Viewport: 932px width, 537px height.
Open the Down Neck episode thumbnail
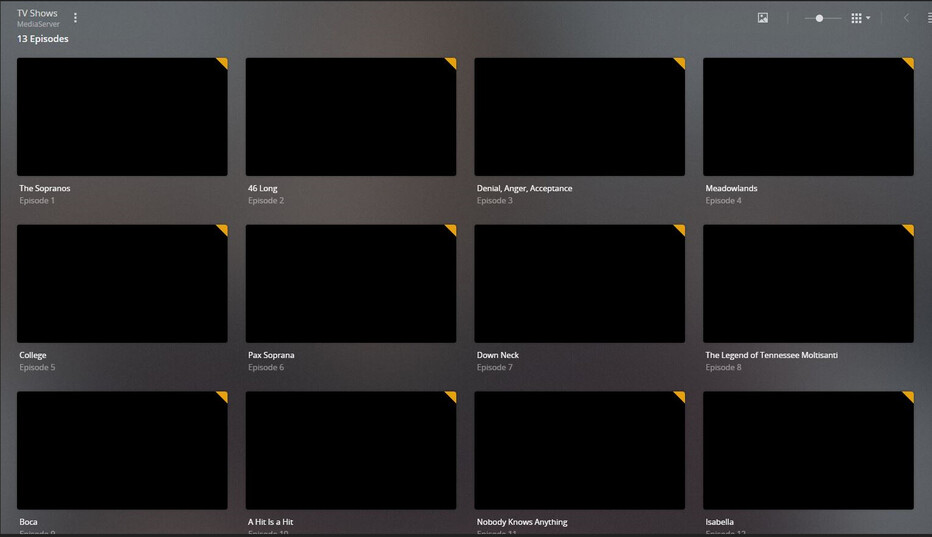(580, 284)
